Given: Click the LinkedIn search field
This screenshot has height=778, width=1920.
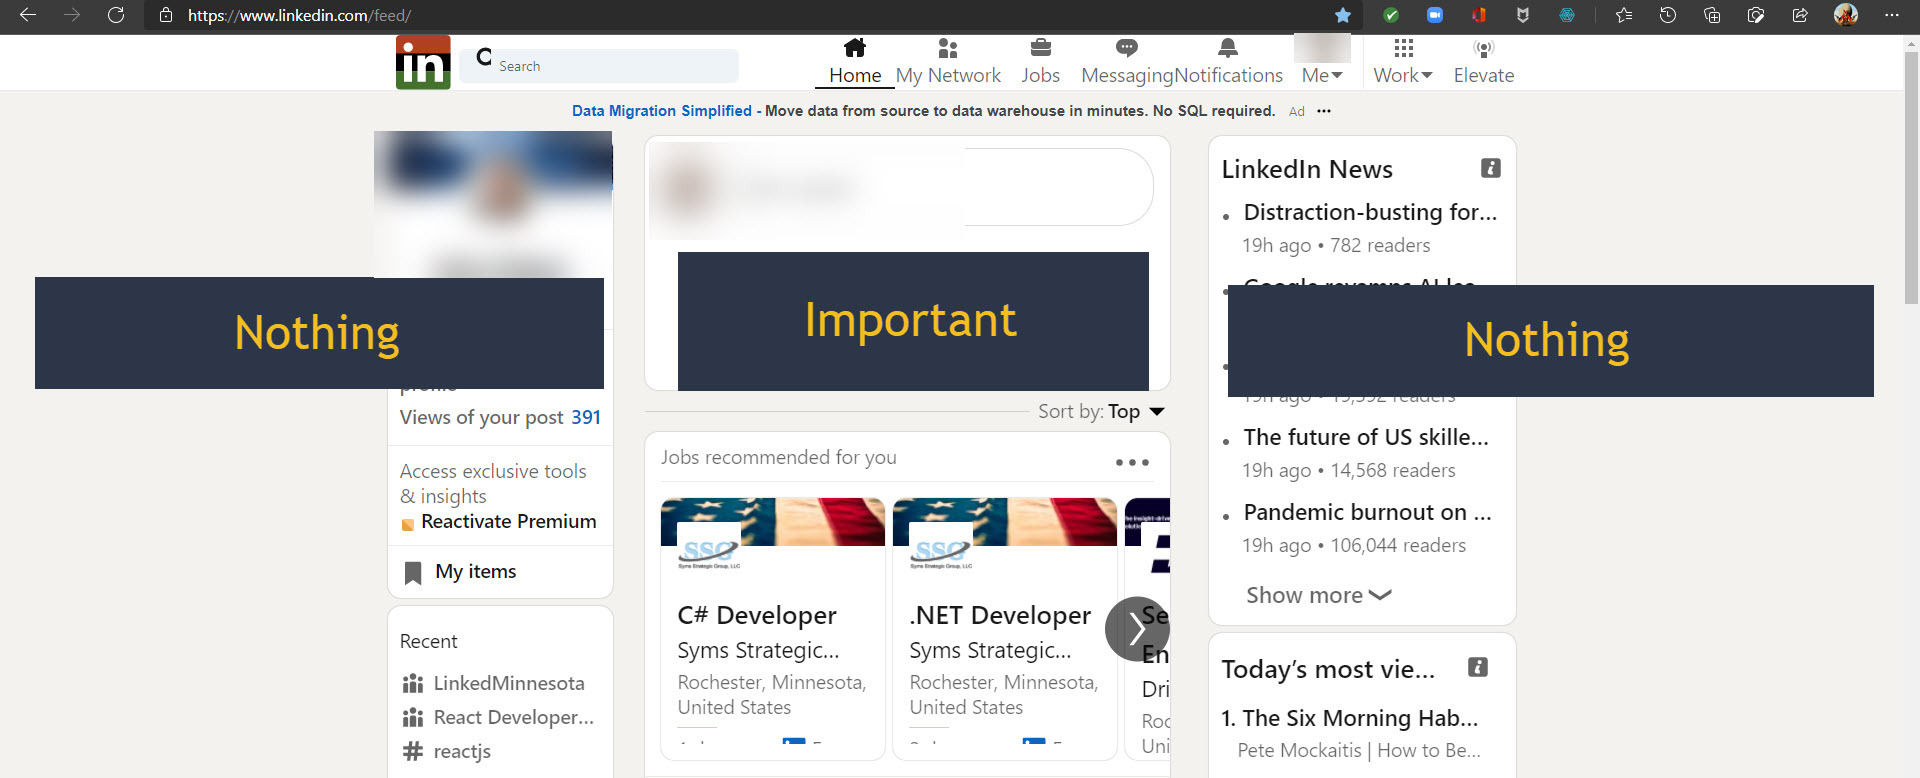Looking at the screenshot, I should pyautogui.click(x=600, y=66).
